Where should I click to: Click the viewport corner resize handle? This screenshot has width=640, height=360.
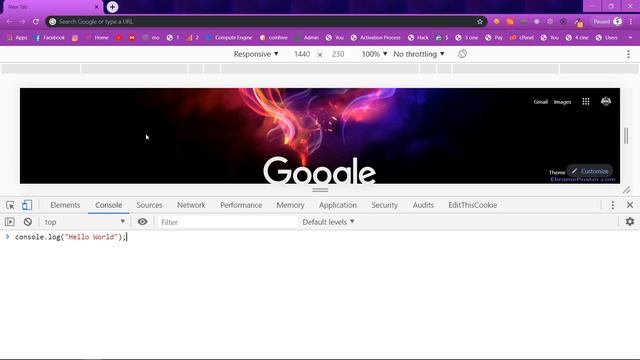click(626, 190)
